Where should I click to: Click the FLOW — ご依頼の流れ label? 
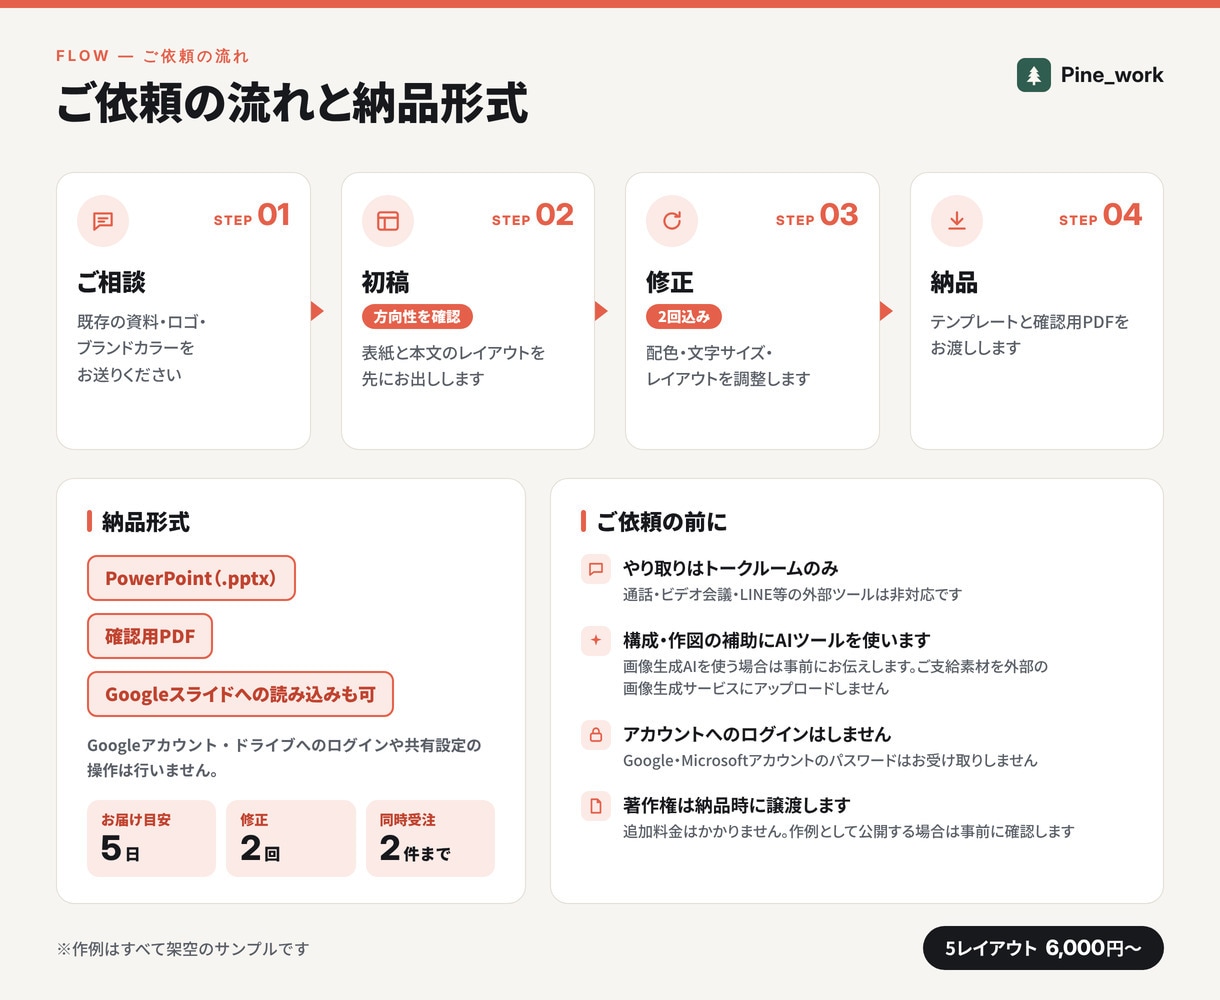pyautogui.click(x=152, y=56)
